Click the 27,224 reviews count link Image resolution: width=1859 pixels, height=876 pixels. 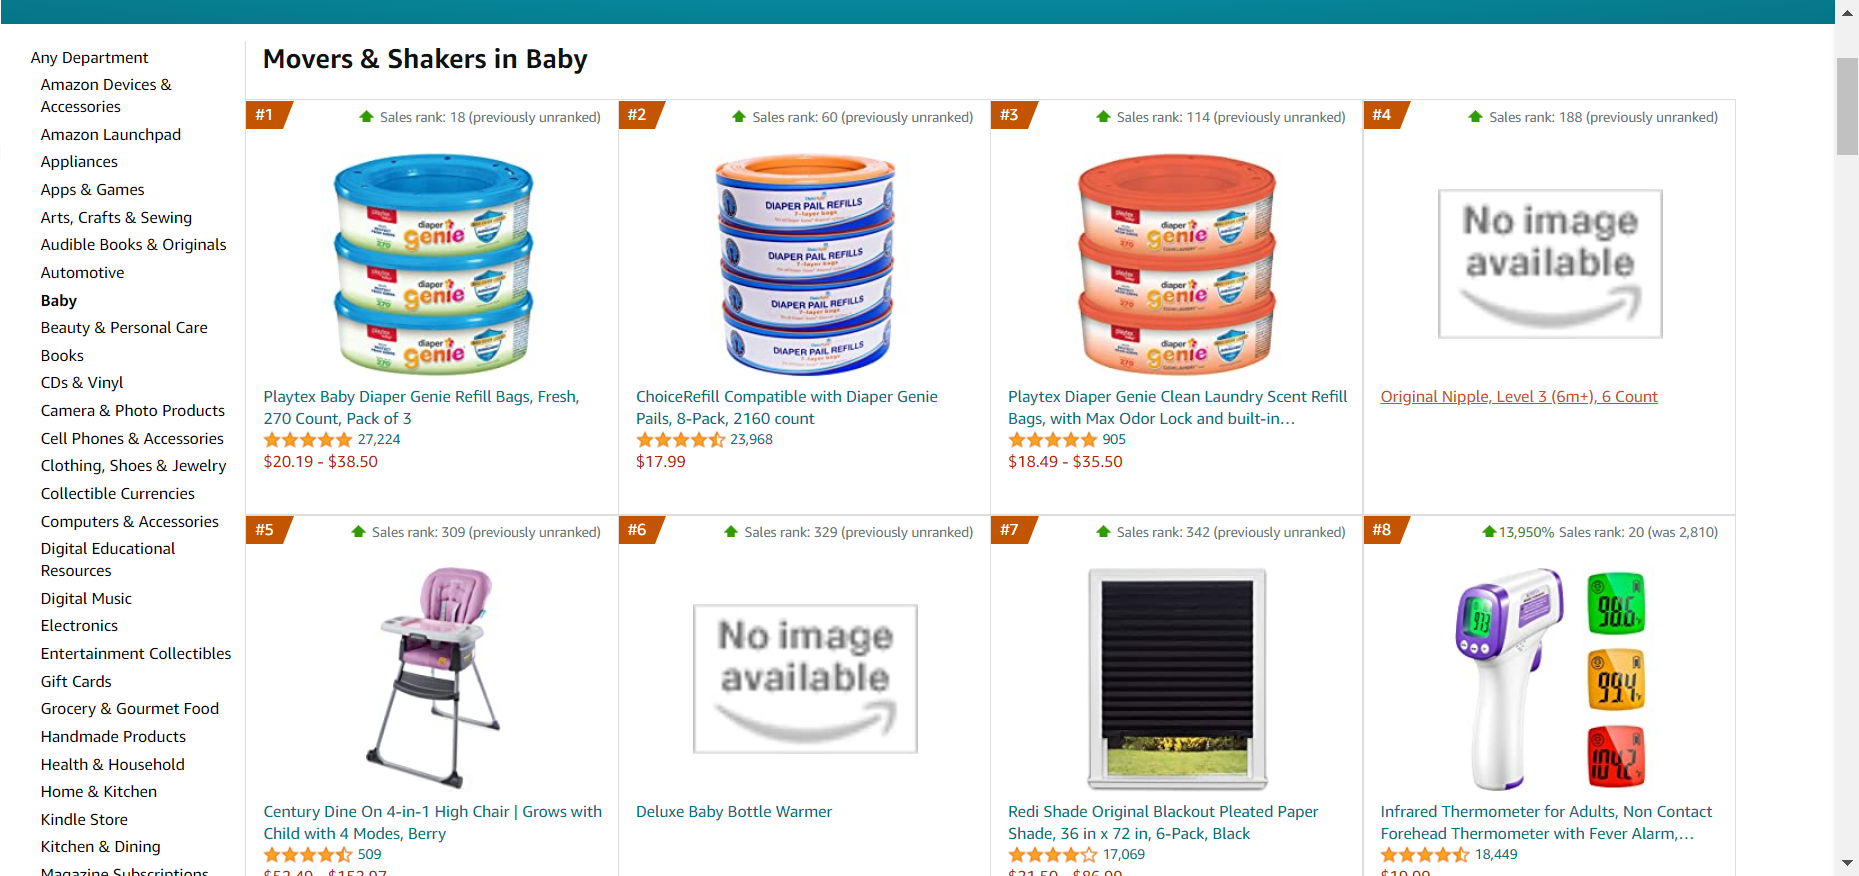379,440
